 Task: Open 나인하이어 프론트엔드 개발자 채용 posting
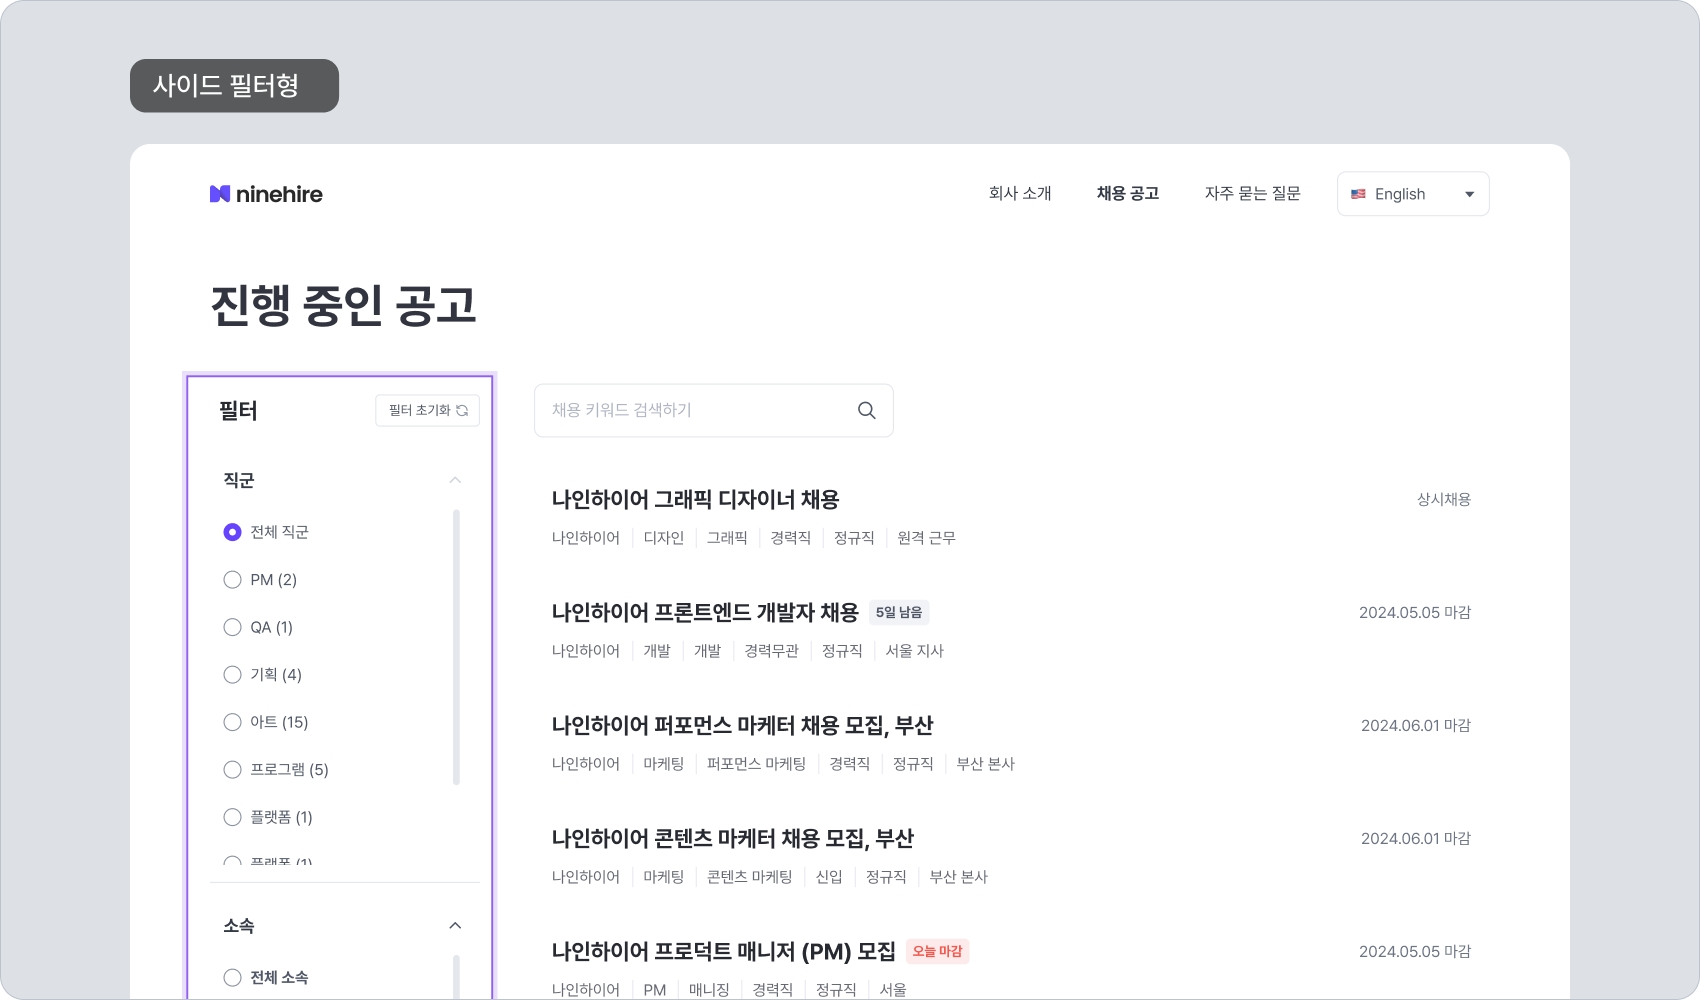705,612
